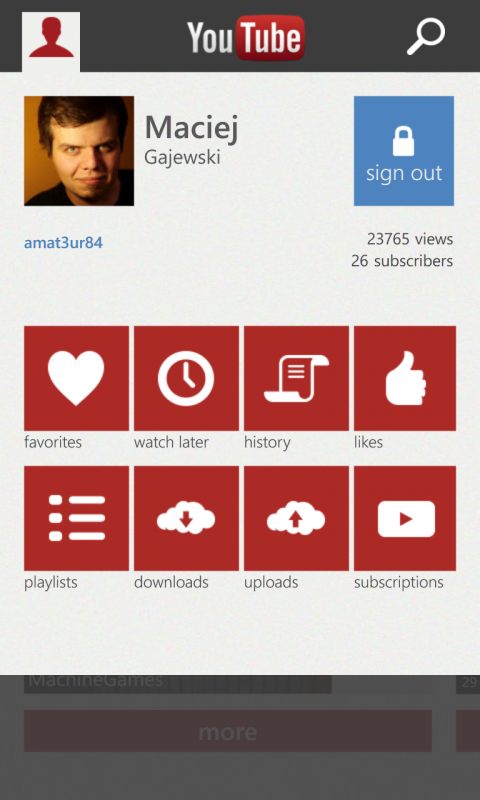Tap the profile photo thumbnail
The image size is (480, 800).
[x=79, y=151]
